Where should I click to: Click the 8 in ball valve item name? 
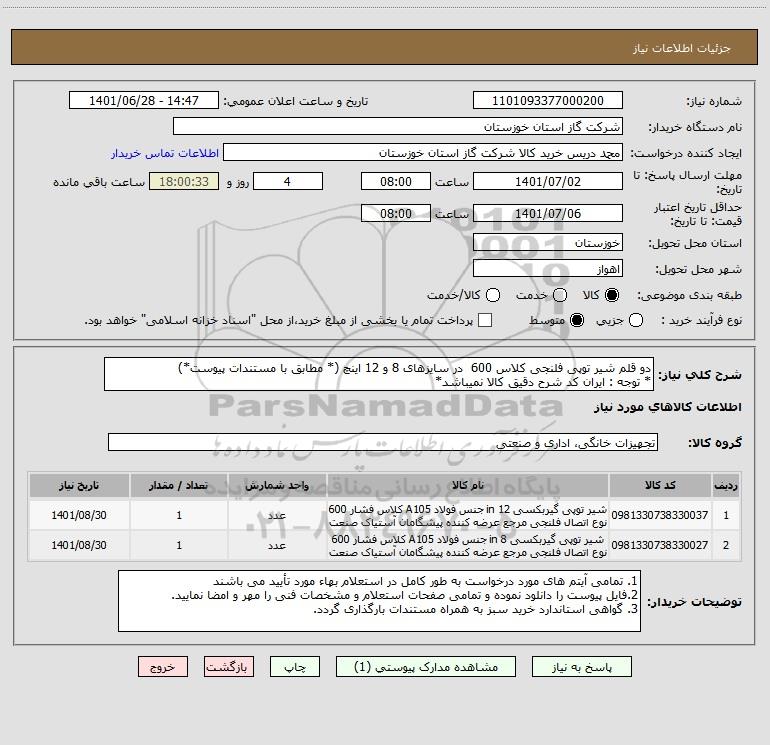(468, 545)
